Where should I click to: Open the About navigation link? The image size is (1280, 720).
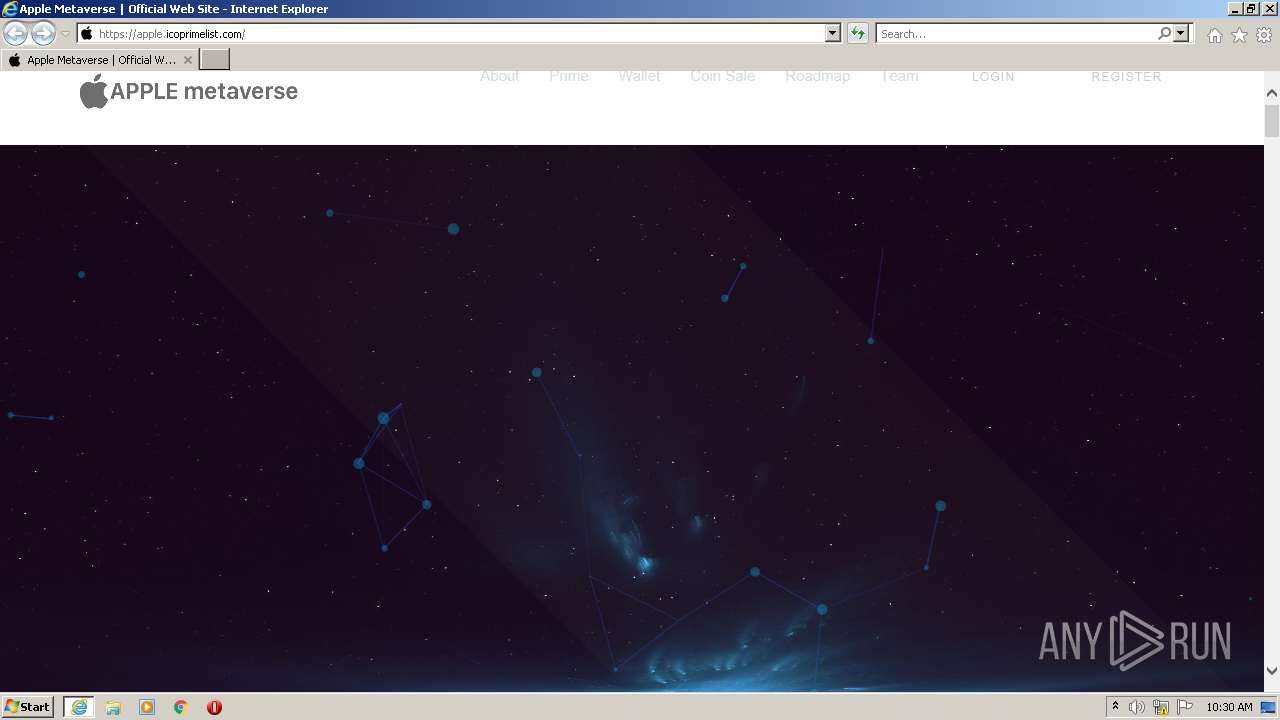click(500, 76)
